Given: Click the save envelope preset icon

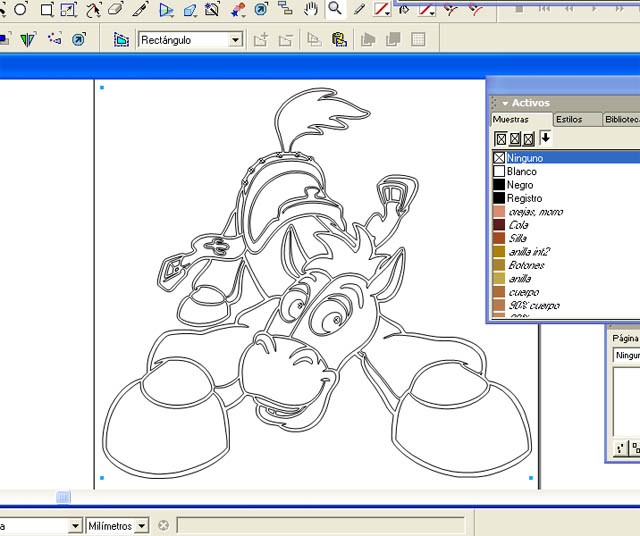Looking at the screenshot, I should (x=260, y=40).
